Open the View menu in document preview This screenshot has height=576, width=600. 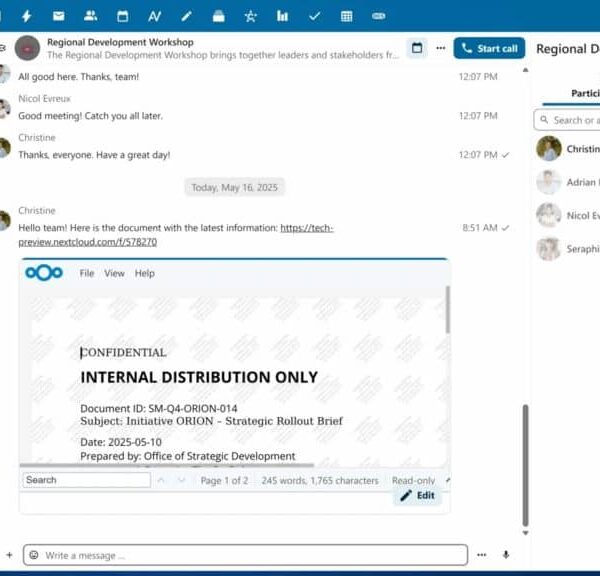click(114, 273)
